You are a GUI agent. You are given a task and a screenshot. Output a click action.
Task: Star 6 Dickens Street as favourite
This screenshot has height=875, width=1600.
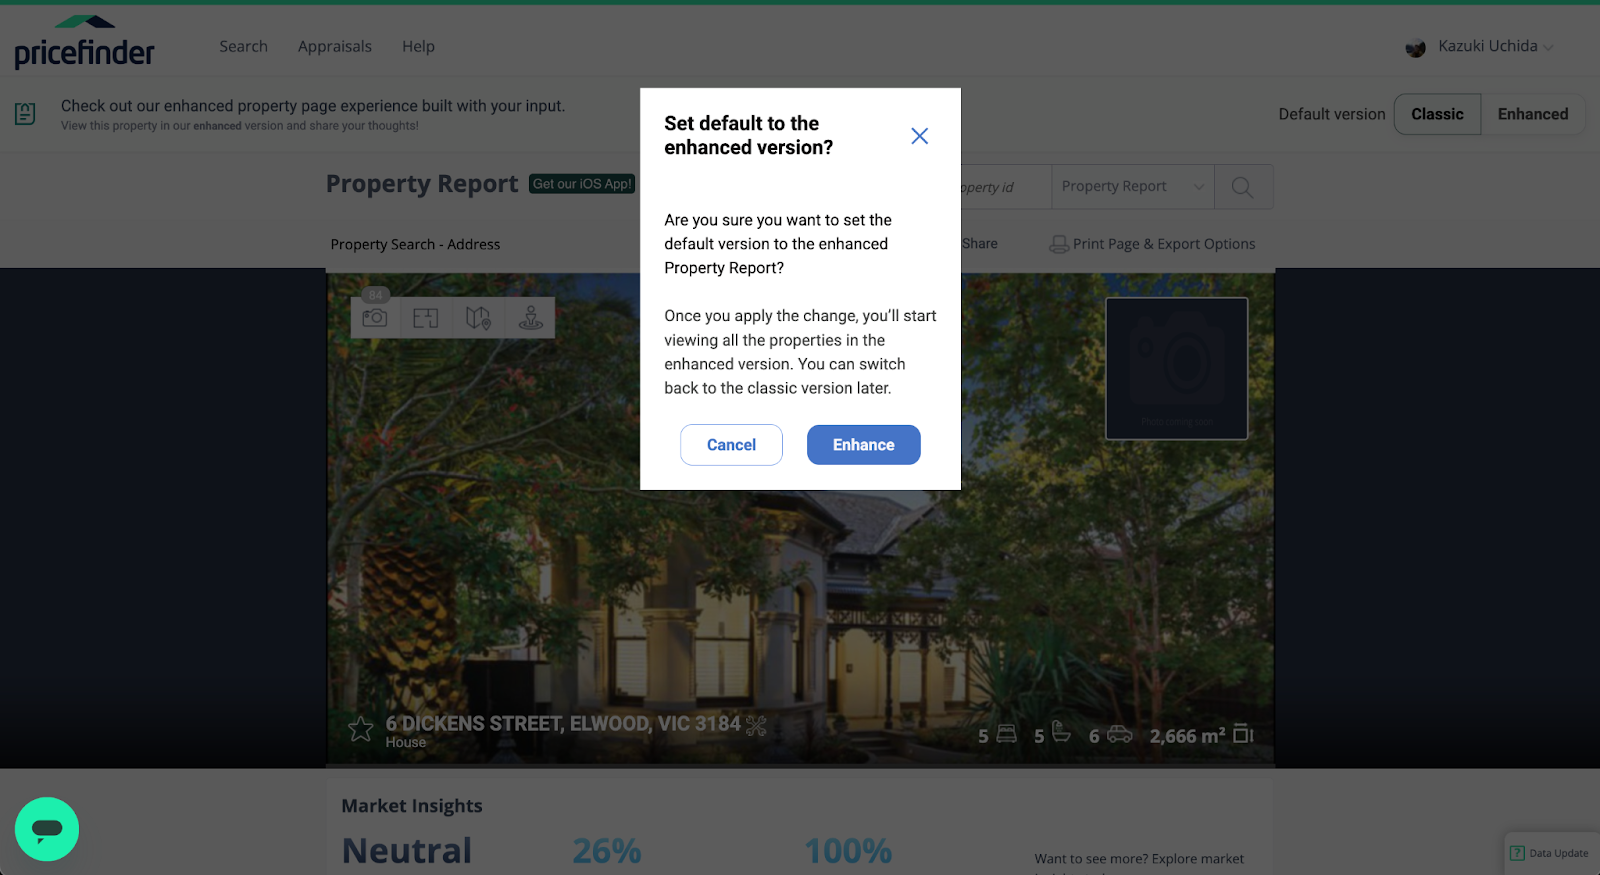[x=361, y=729]
